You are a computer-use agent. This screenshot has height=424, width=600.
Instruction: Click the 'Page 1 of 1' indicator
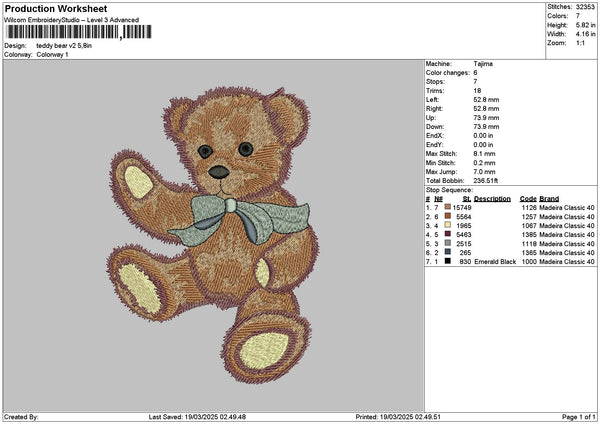pyautogui.click(x=579, y=417)
